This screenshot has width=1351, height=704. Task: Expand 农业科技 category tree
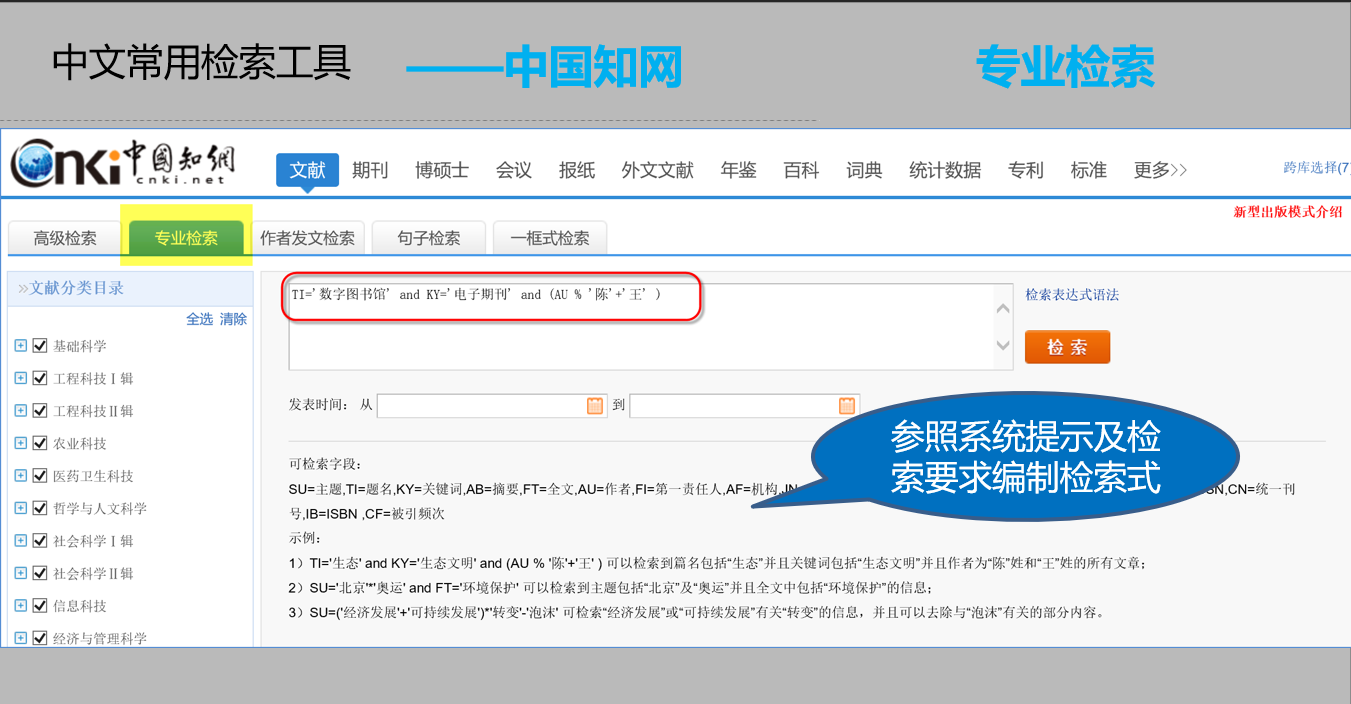pyautogui.click(x=21, y=443)
